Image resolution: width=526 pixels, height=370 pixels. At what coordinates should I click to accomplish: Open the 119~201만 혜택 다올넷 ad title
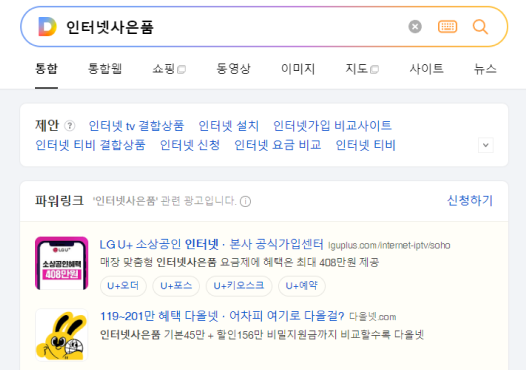222,316
